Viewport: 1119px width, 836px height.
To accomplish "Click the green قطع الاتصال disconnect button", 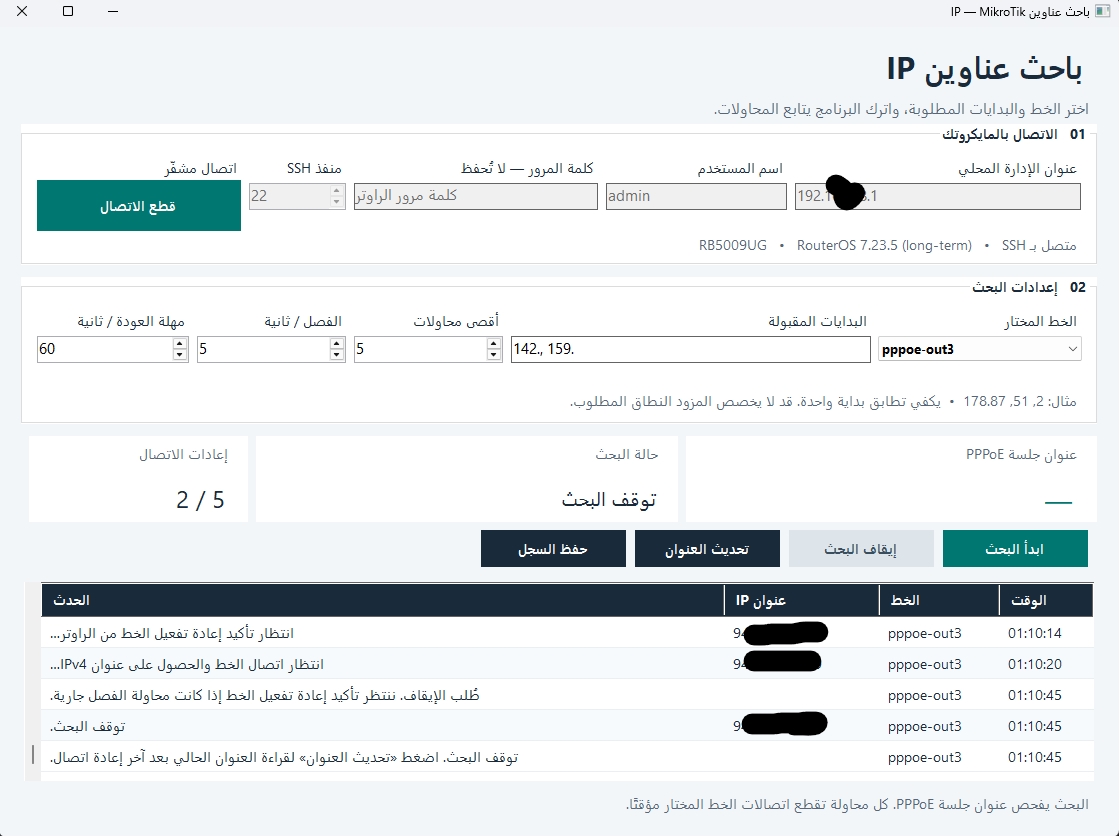I will [x=138, y=206].
